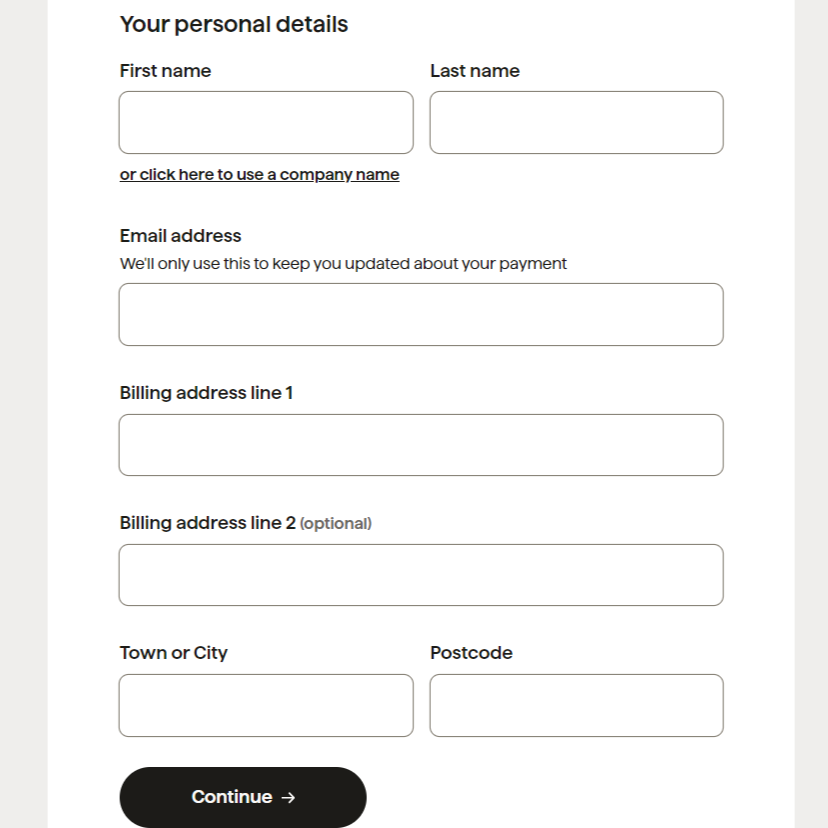This screenshot has height=828, width=828.
Task: Click the "Your personal details" heading
Action: 234,24
